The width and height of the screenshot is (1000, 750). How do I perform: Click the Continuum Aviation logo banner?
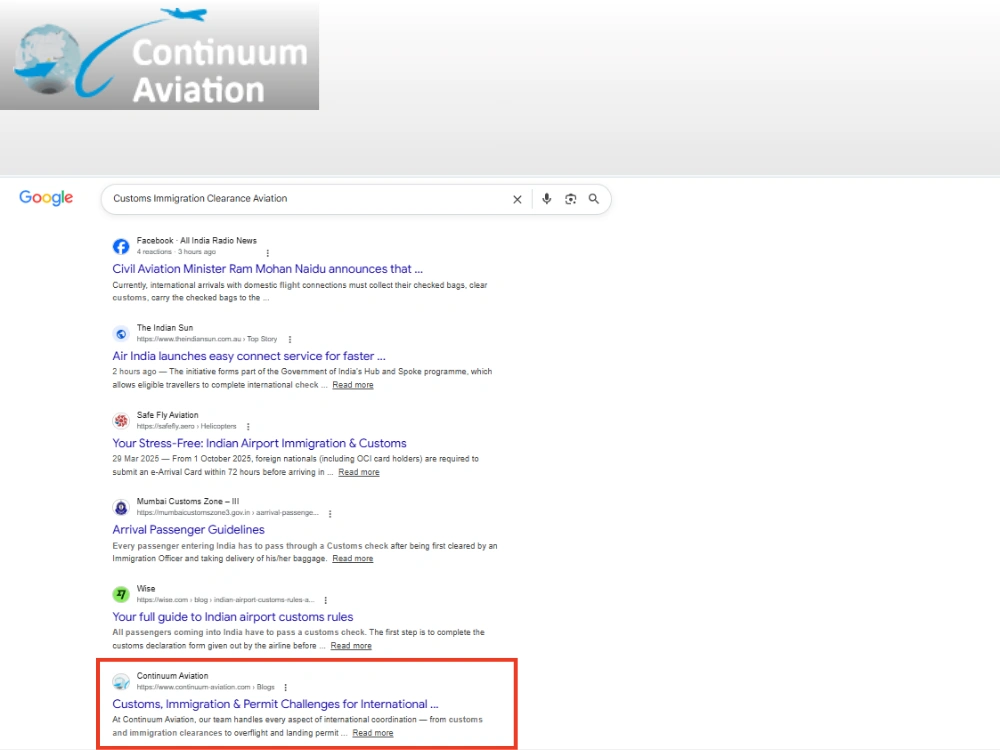159,56
